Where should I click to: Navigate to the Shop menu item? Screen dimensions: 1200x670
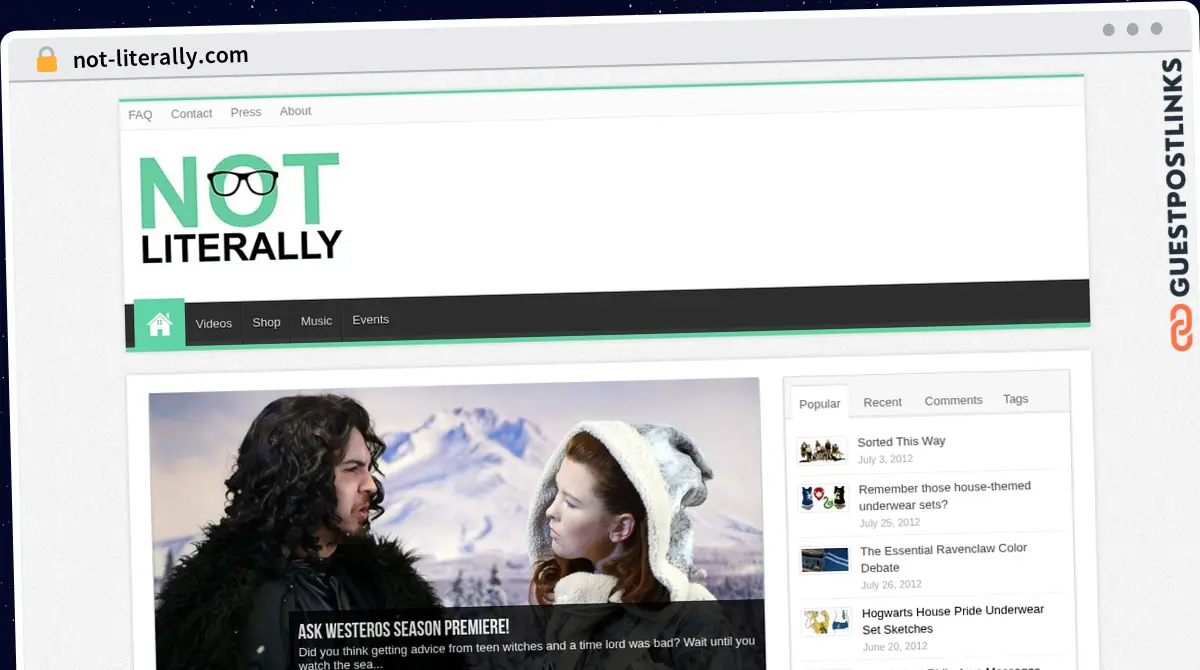[x=266, y=321]
